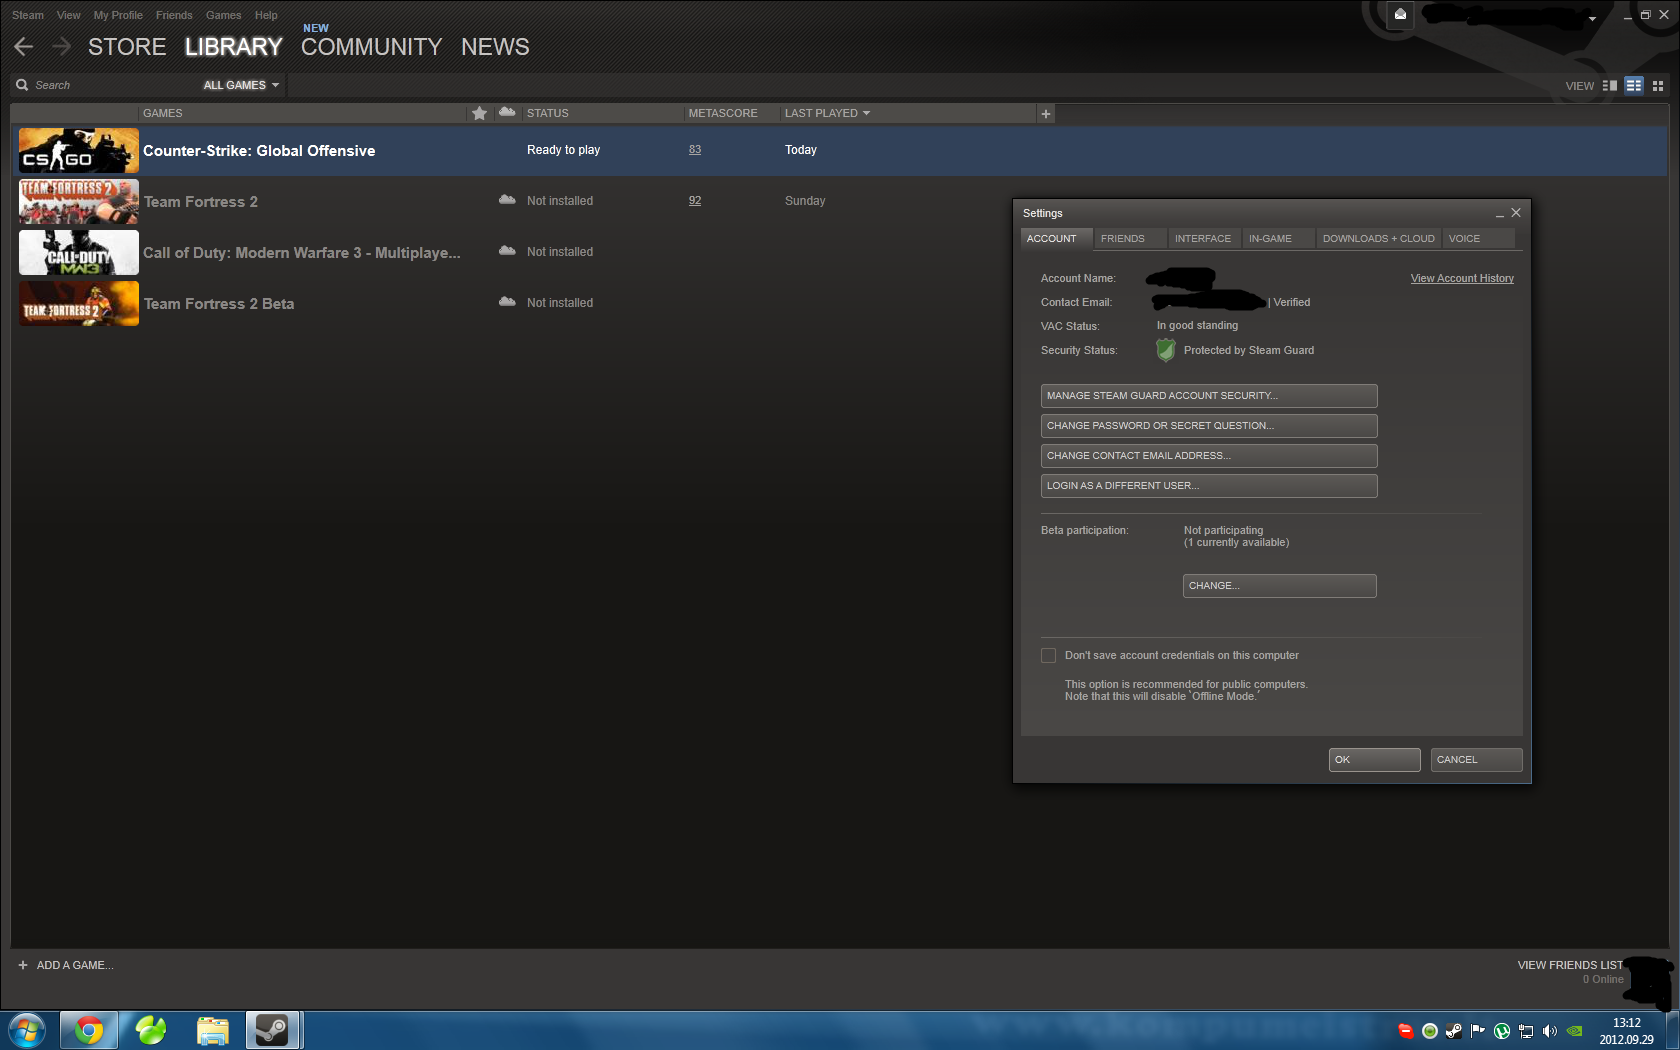Click the back navigation arrow
This screenshot has height=1050, width=1680.
pyautogui.click(x=24, y=47)
